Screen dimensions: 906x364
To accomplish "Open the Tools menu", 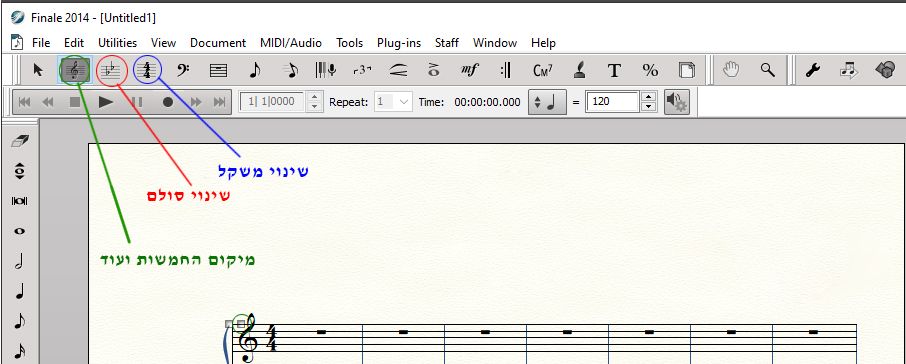I will (x=350, y=43).
